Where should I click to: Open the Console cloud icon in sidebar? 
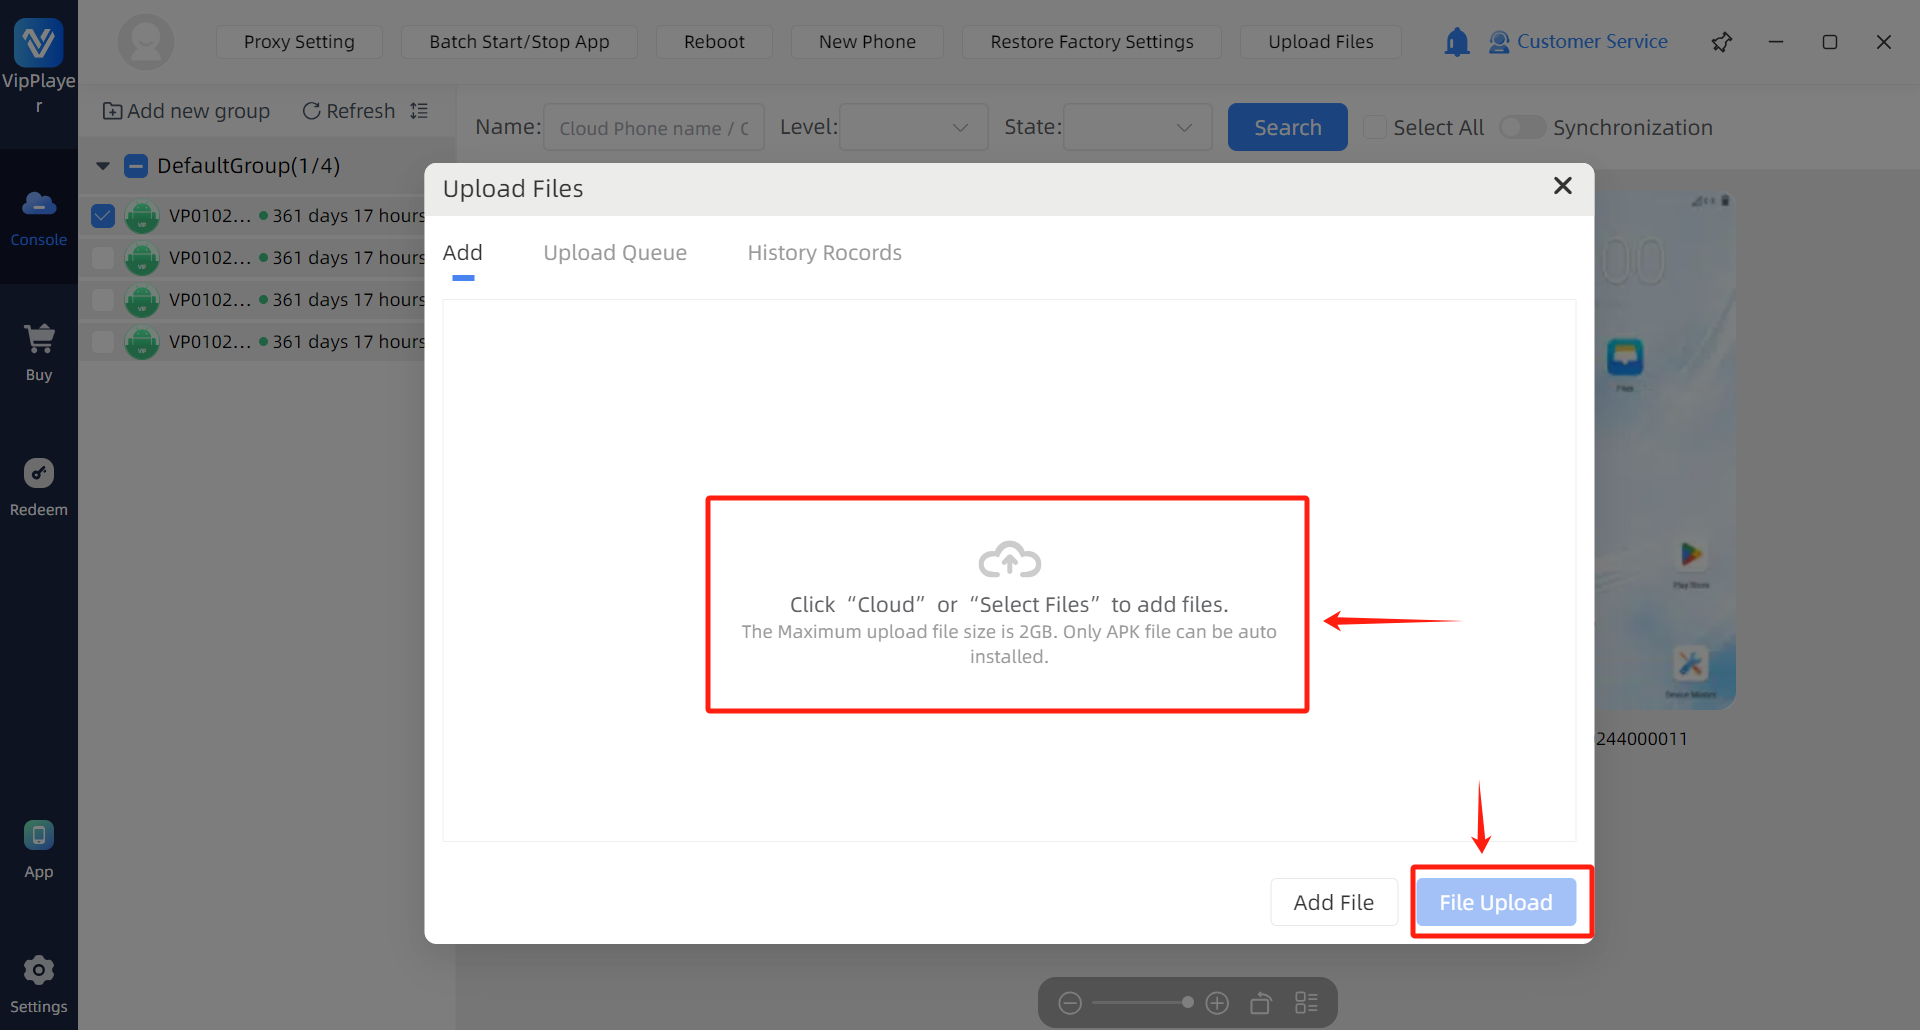click(x=39, y=205)
